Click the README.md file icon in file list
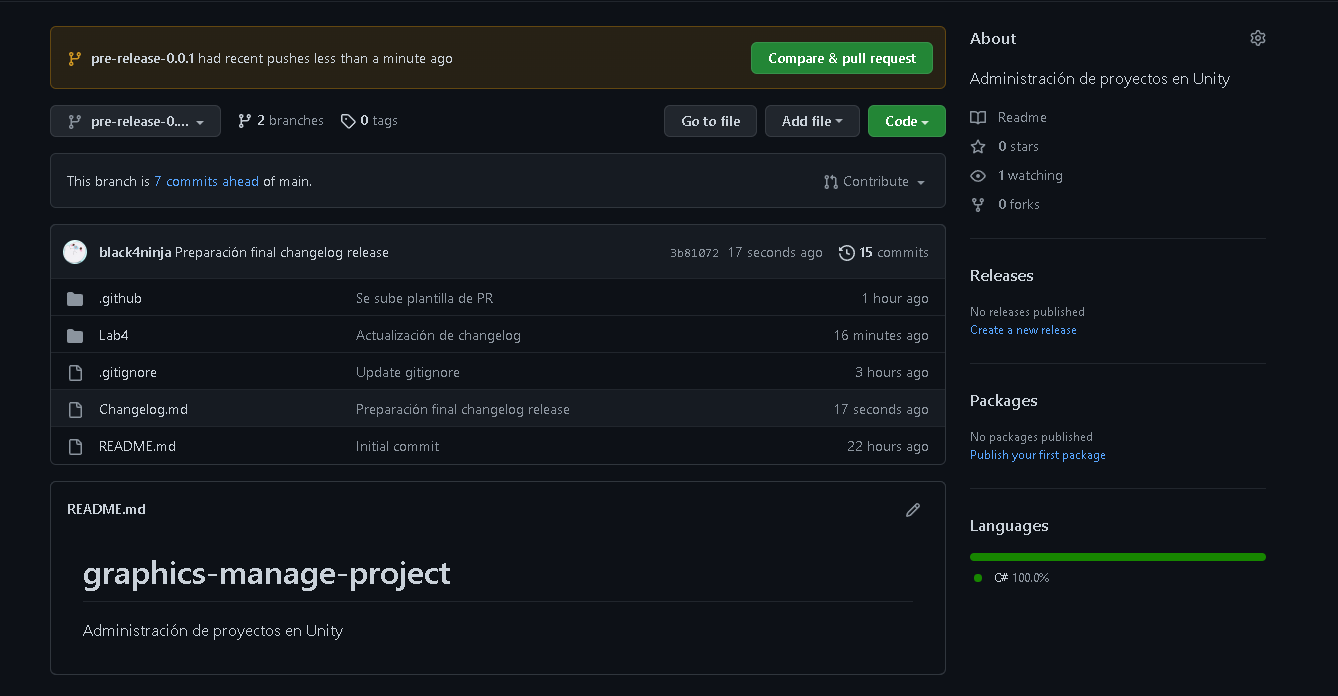The height and width of the screenshot is (696, 1338). click(x=75, y=447)
